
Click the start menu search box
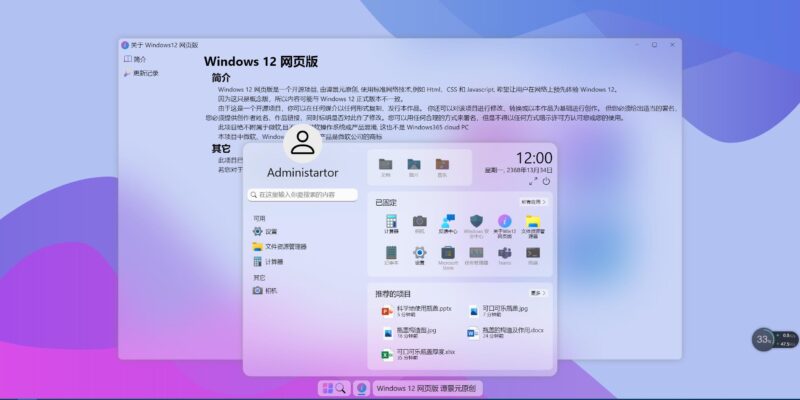click(x=303, y=195)
